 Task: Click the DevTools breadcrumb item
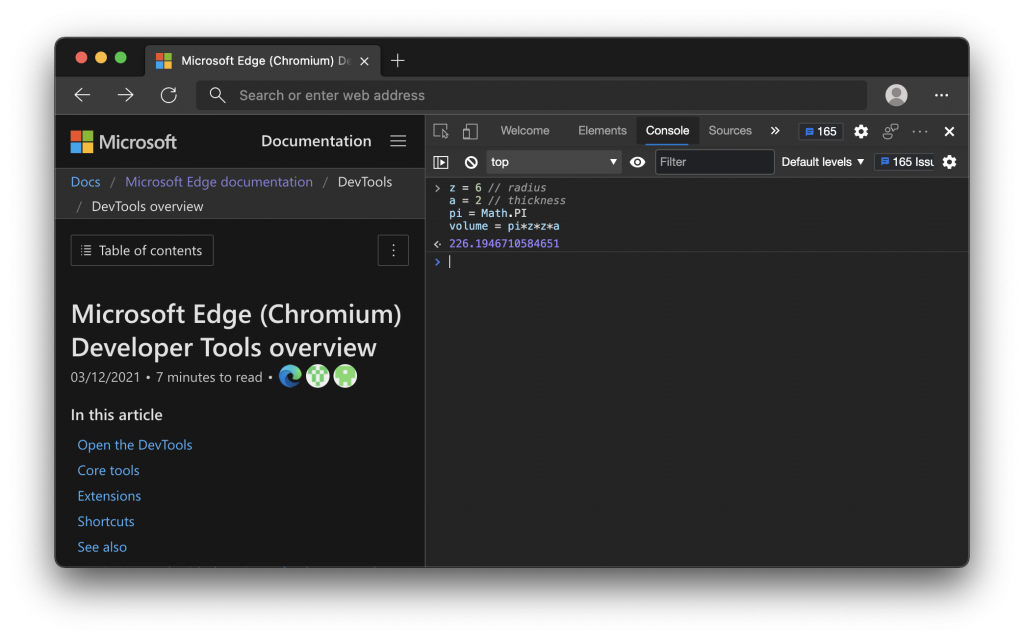point(365,182)
